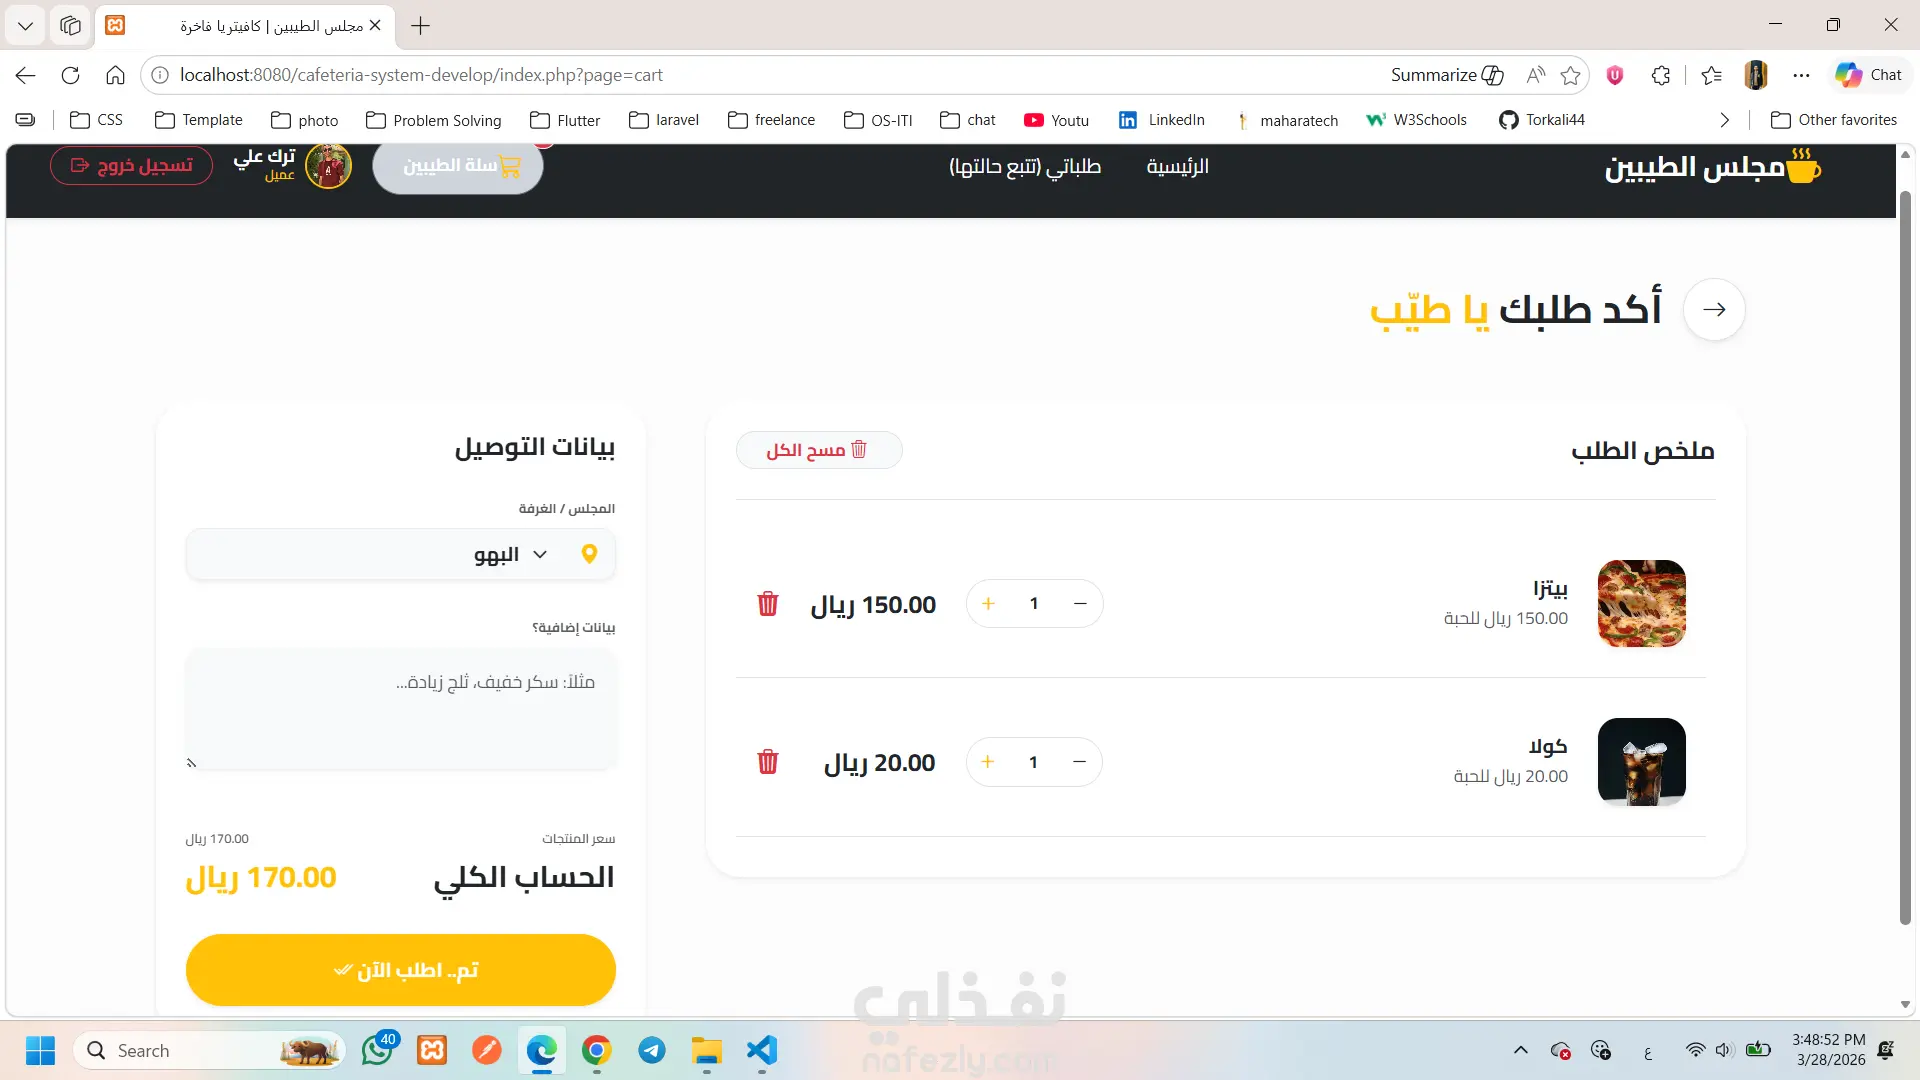Click the pizza product thumbnail
The height and width of the screenshot is (1080, 1920).
[1641, 604]
